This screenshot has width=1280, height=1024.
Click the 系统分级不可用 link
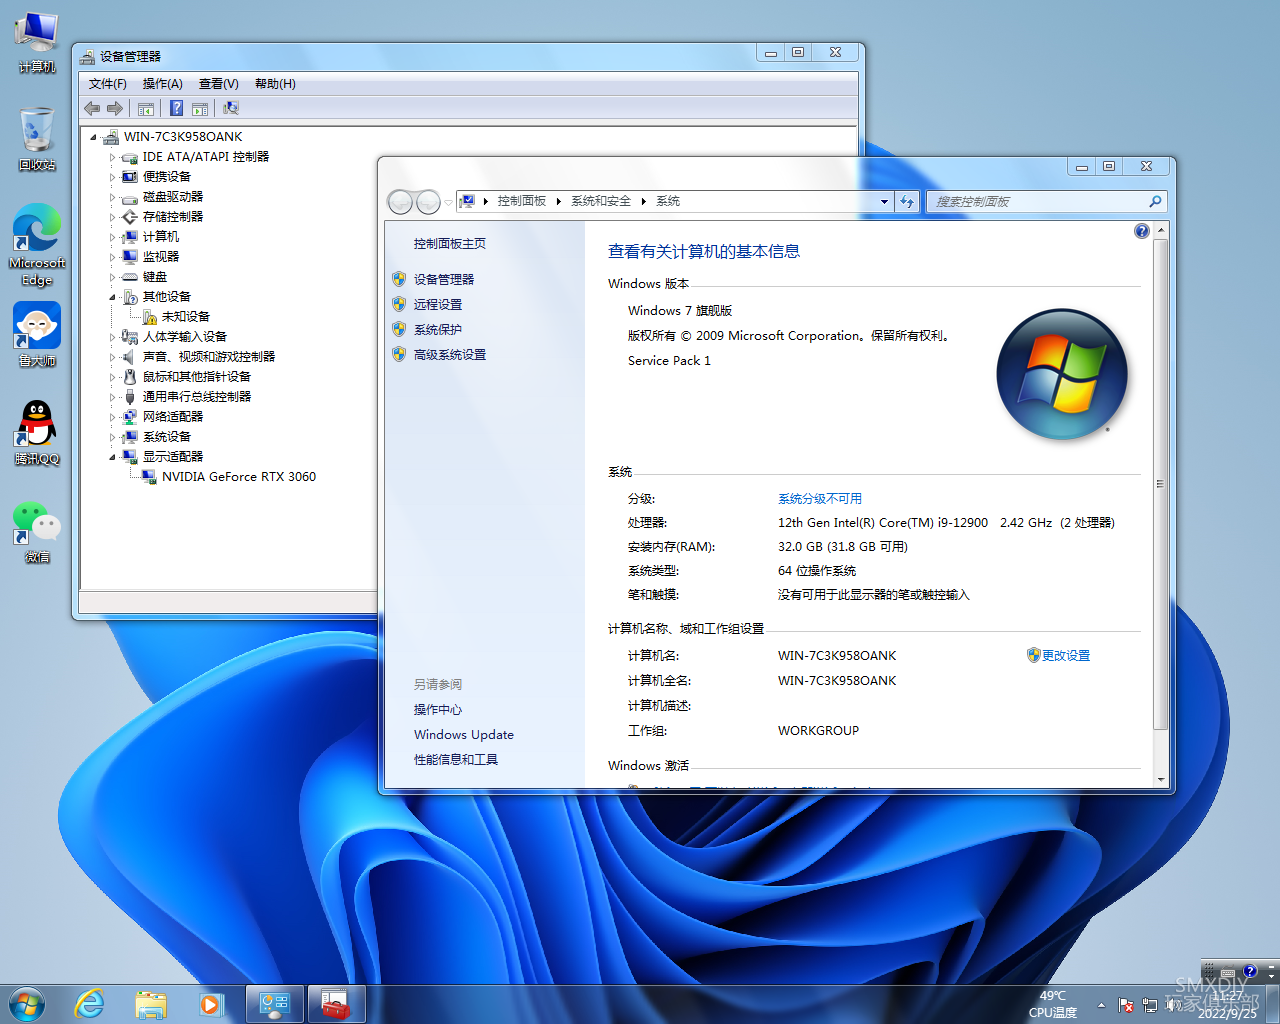[820, 499]
